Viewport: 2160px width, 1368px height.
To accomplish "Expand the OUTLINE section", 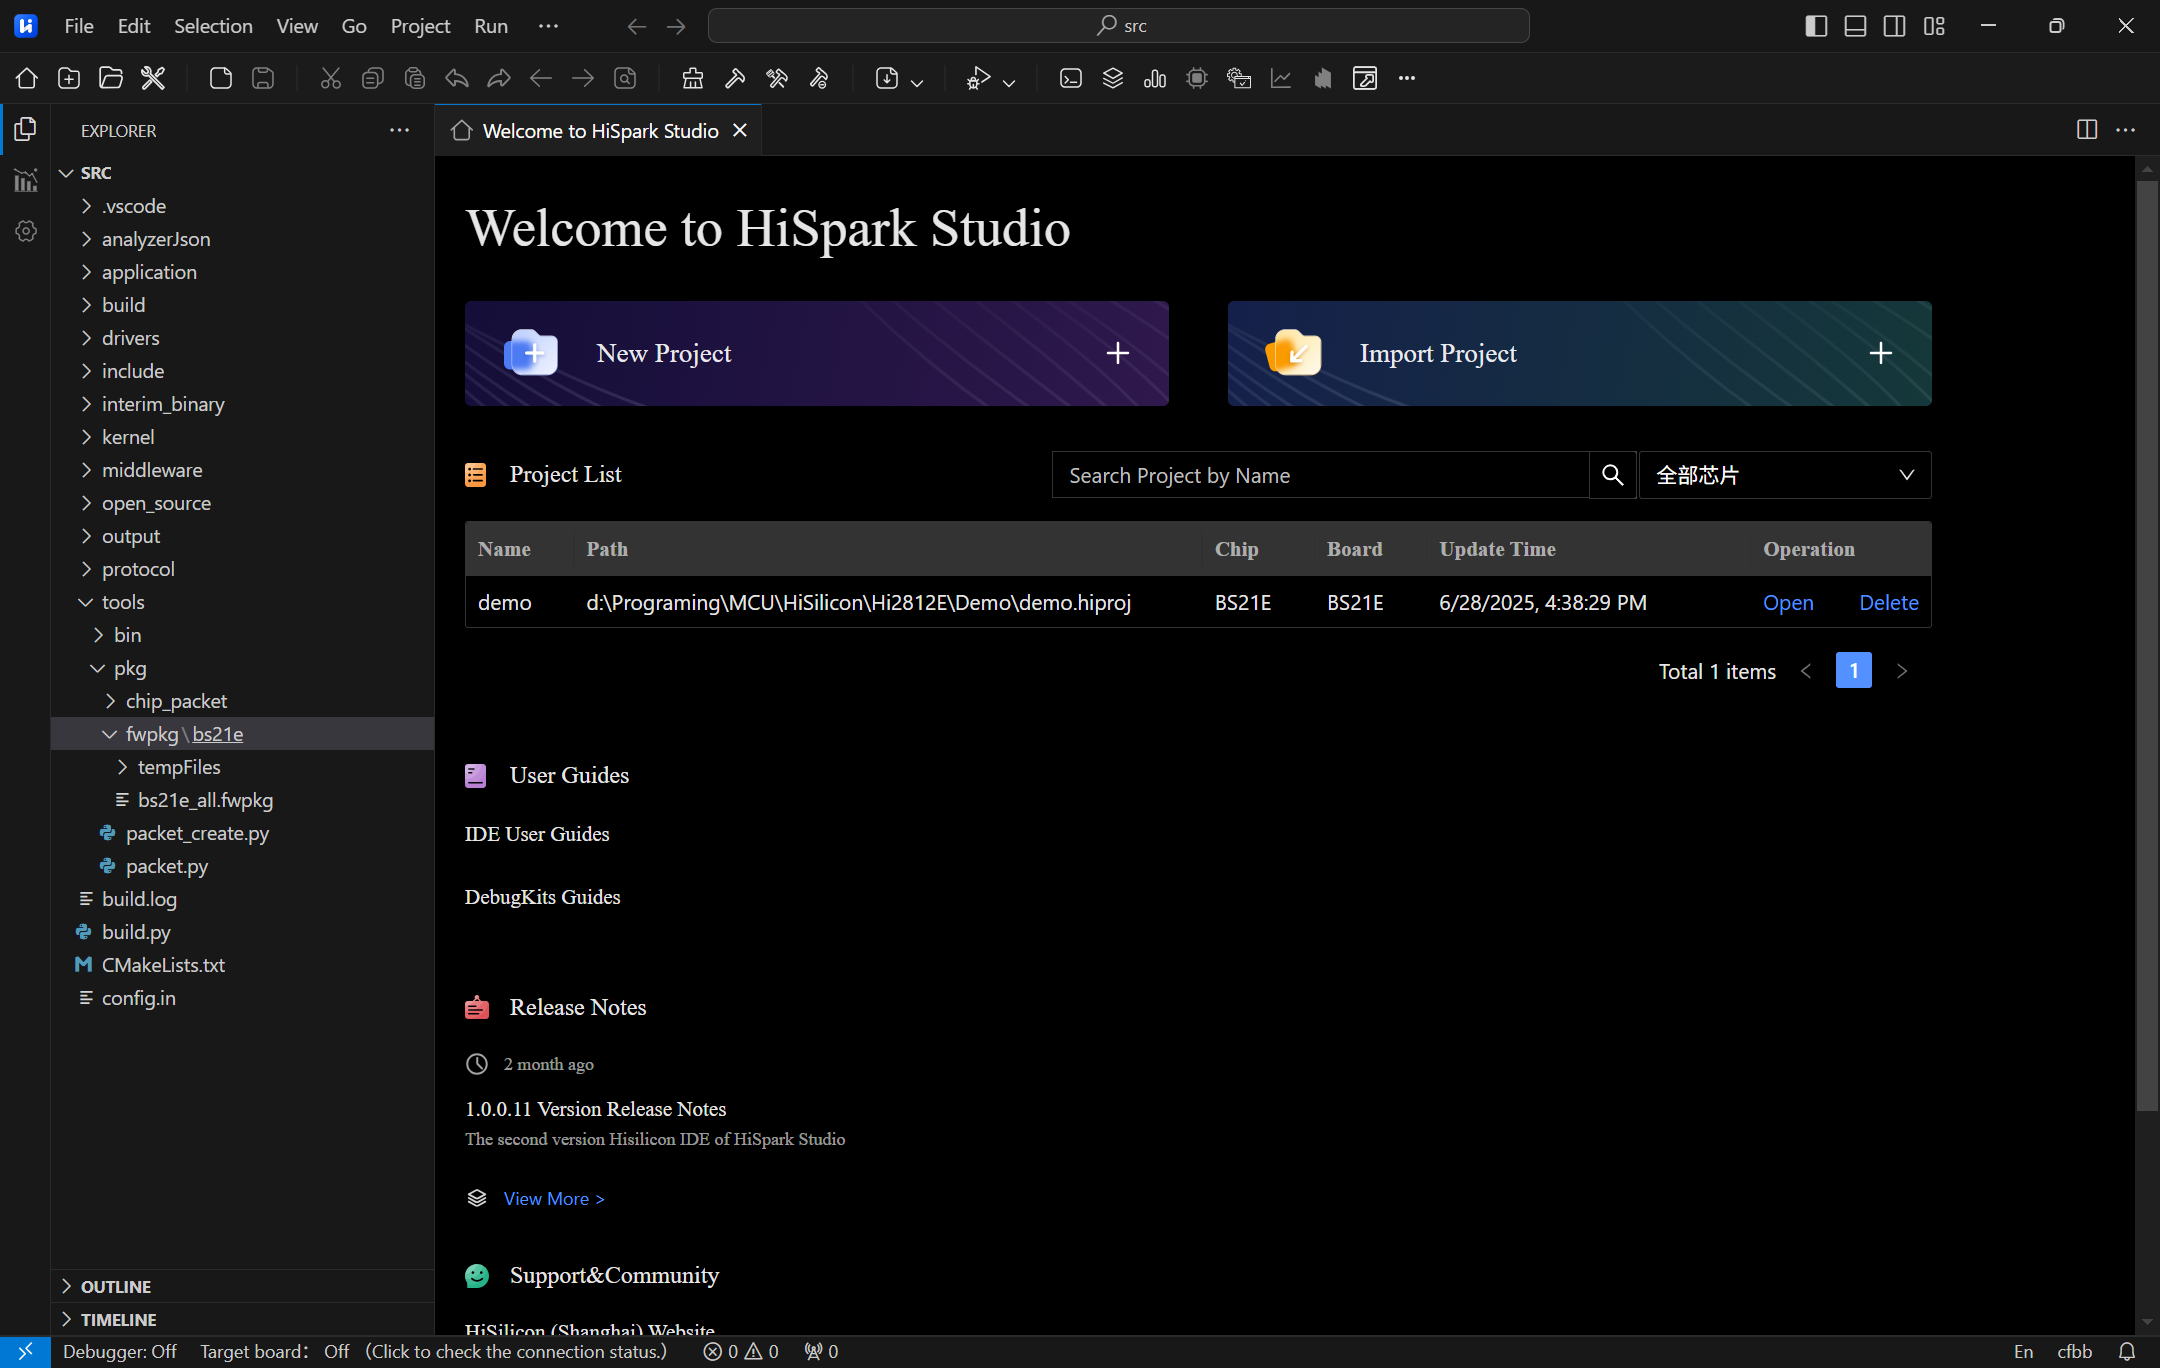I will click(116, 1286).
